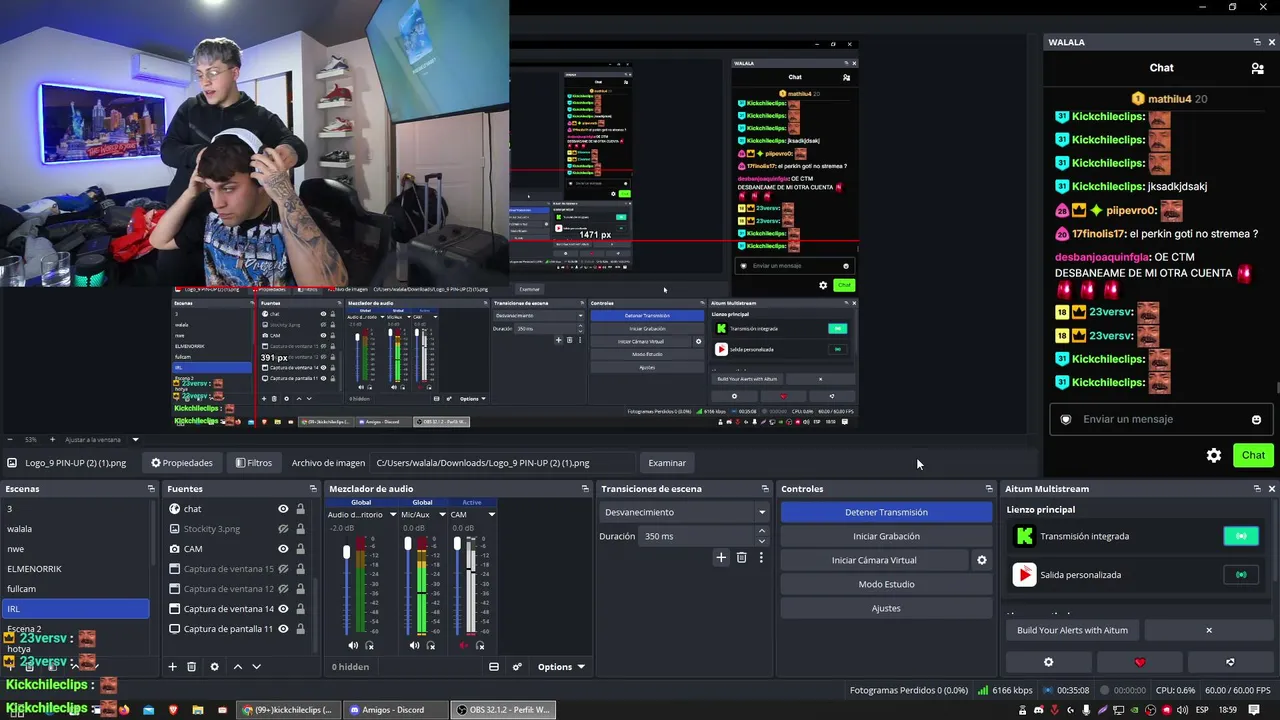Switch audio mixer layout icon
This screenshot has height=720, width=1280.
[493, 667]
